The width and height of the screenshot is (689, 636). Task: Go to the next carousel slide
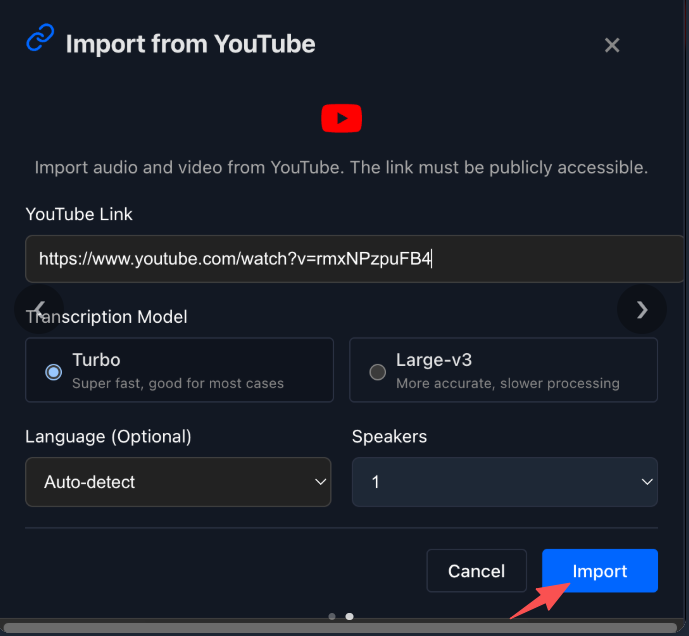[x=642, y=309]
